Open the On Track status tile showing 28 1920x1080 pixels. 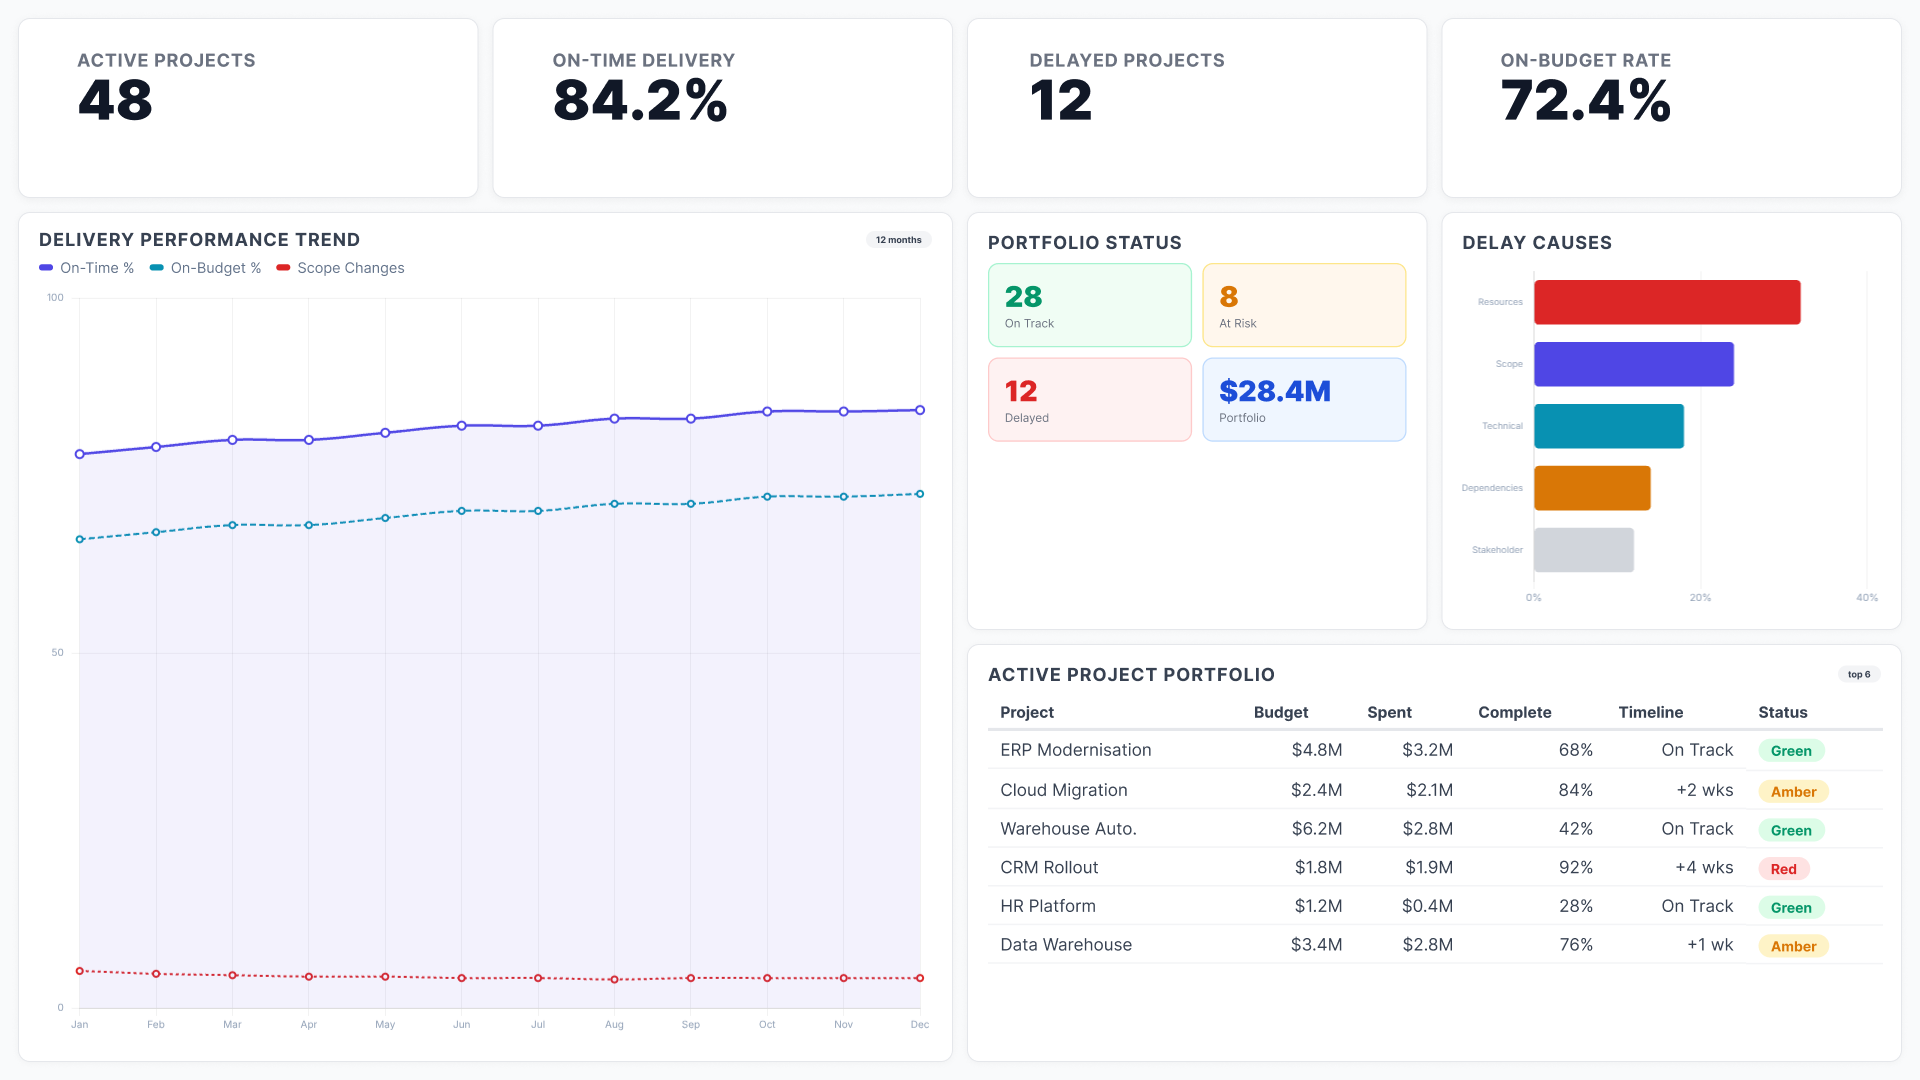1090,305
